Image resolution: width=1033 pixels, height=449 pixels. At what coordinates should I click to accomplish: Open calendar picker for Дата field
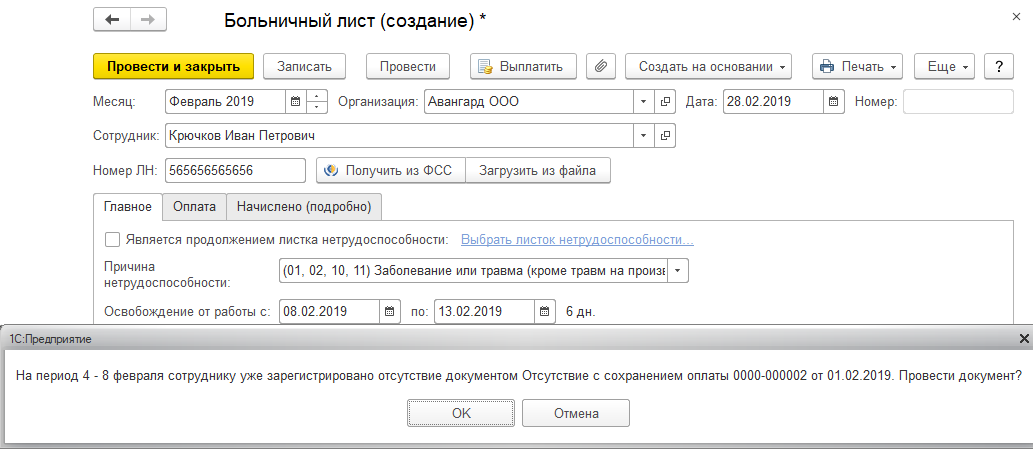[x=832, y=101]
